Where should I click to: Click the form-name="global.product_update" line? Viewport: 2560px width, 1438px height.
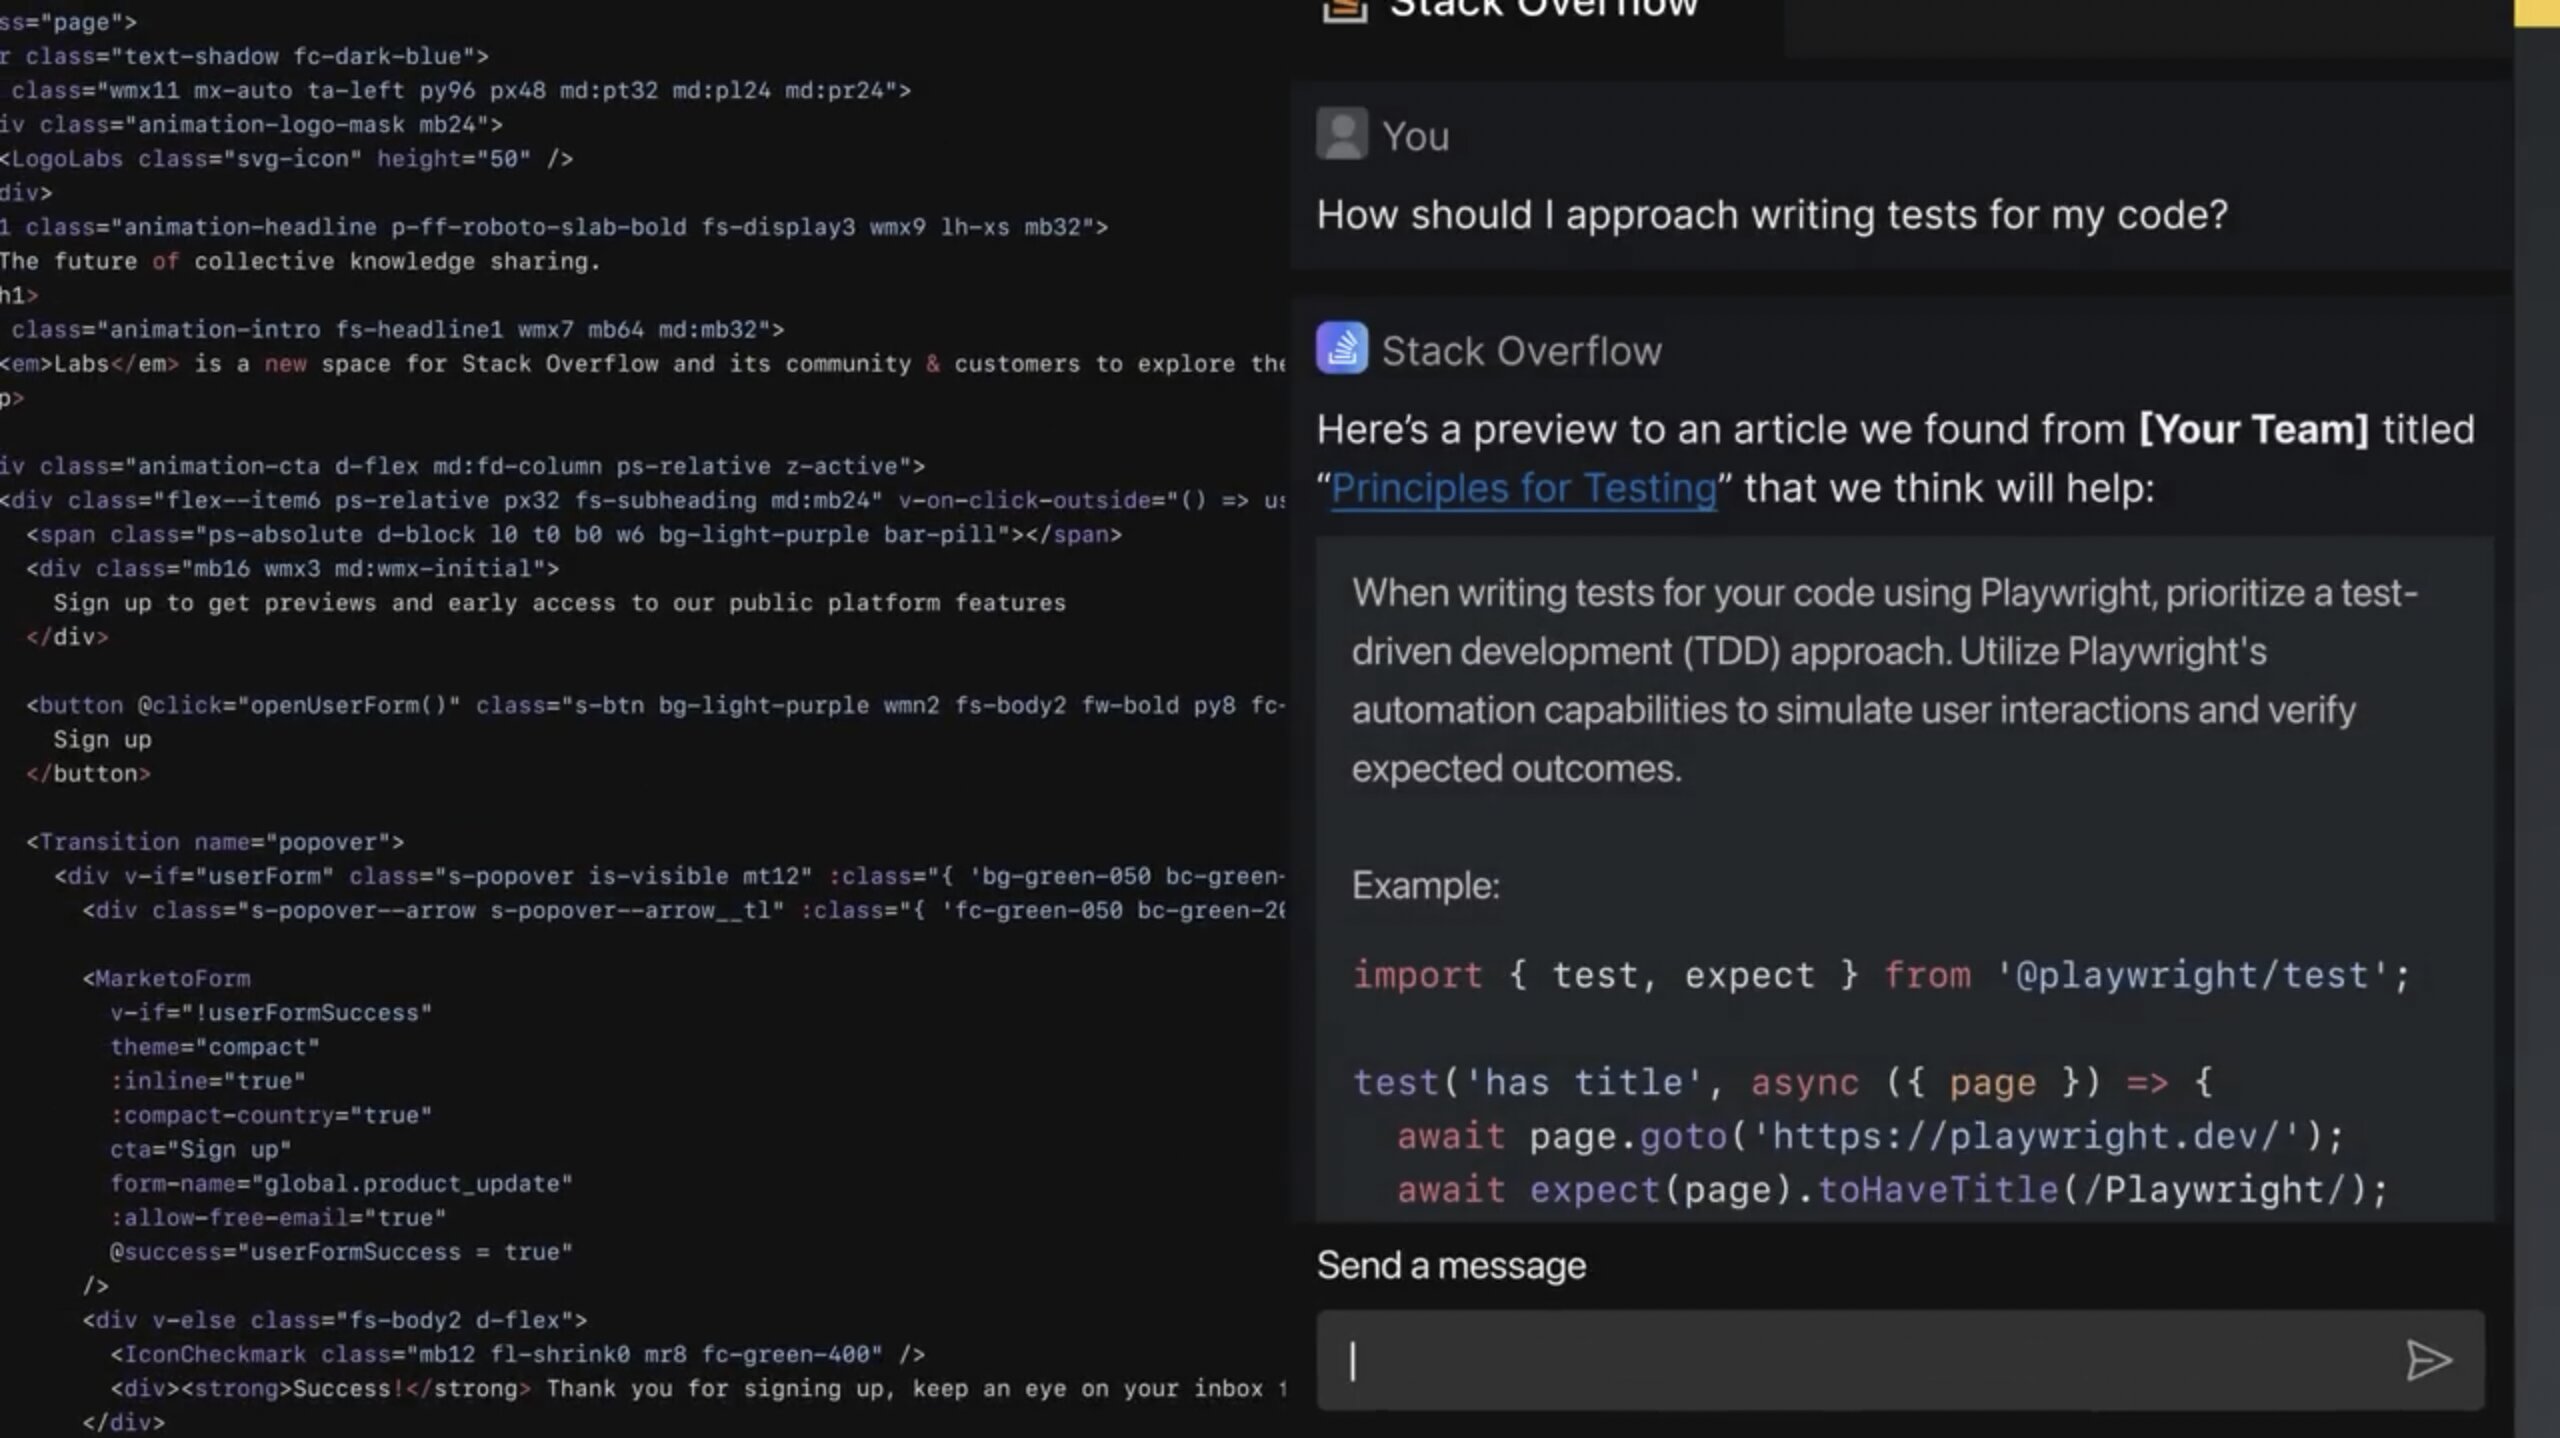click(341, 1184)
